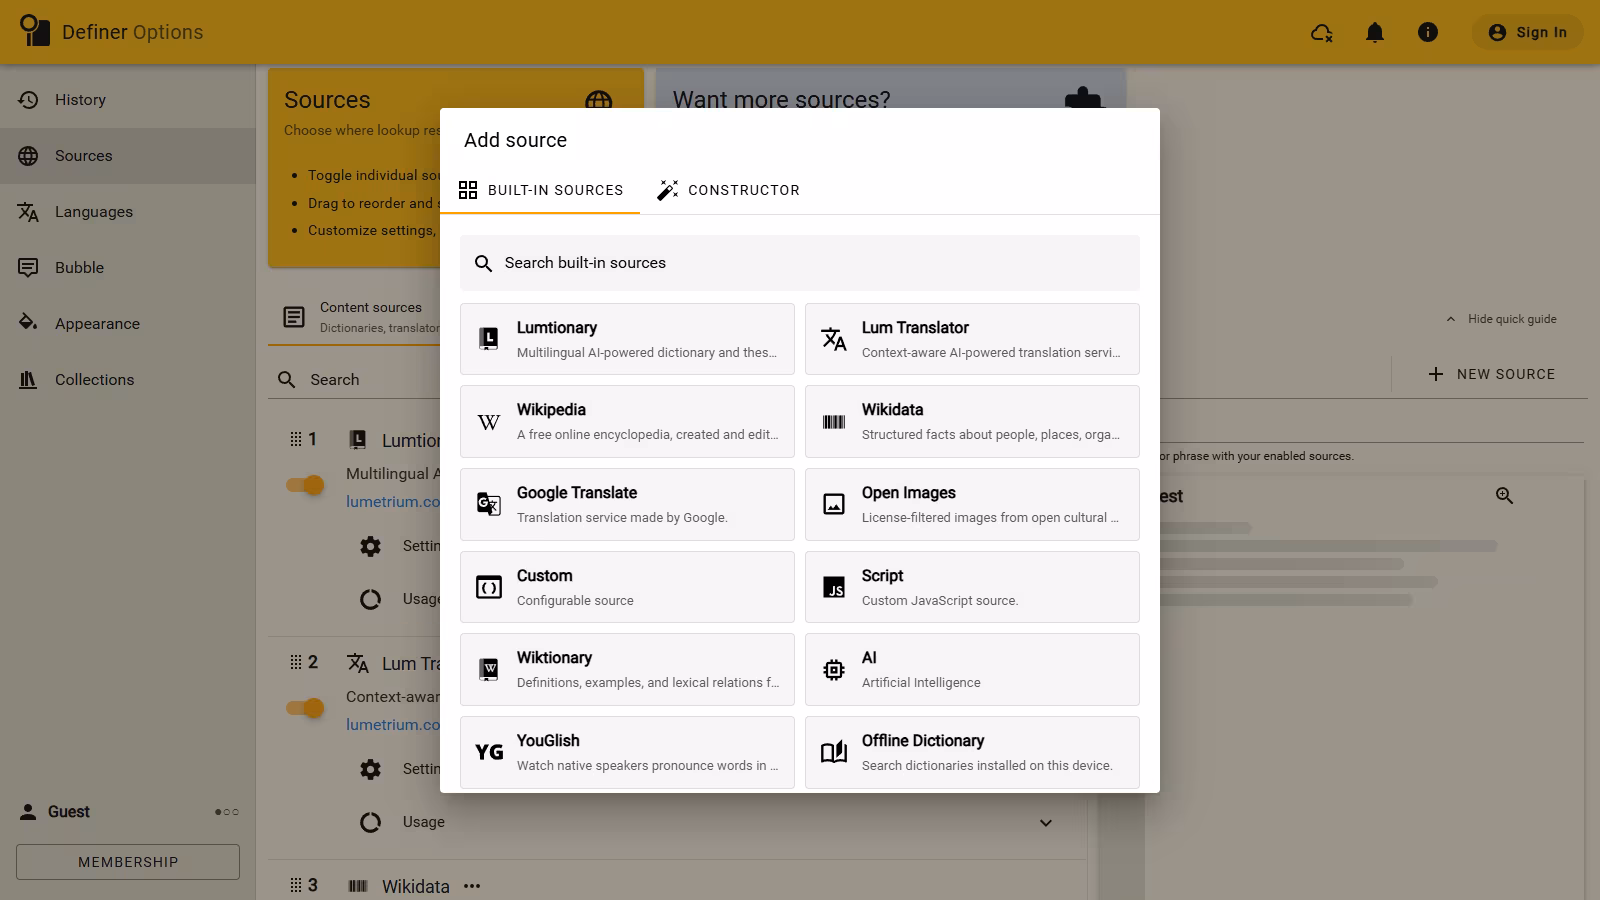Click the Lum Translator translate icon
Image resolution: width=1600 pixels, height=900 pixels.
click(x=834, y=339)
